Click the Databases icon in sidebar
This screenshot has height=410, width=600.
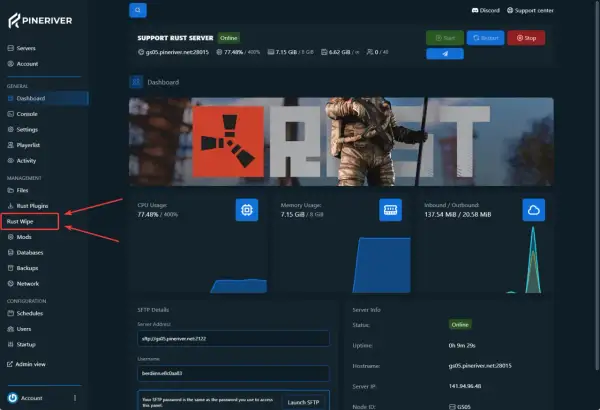(x=10, y=253)
